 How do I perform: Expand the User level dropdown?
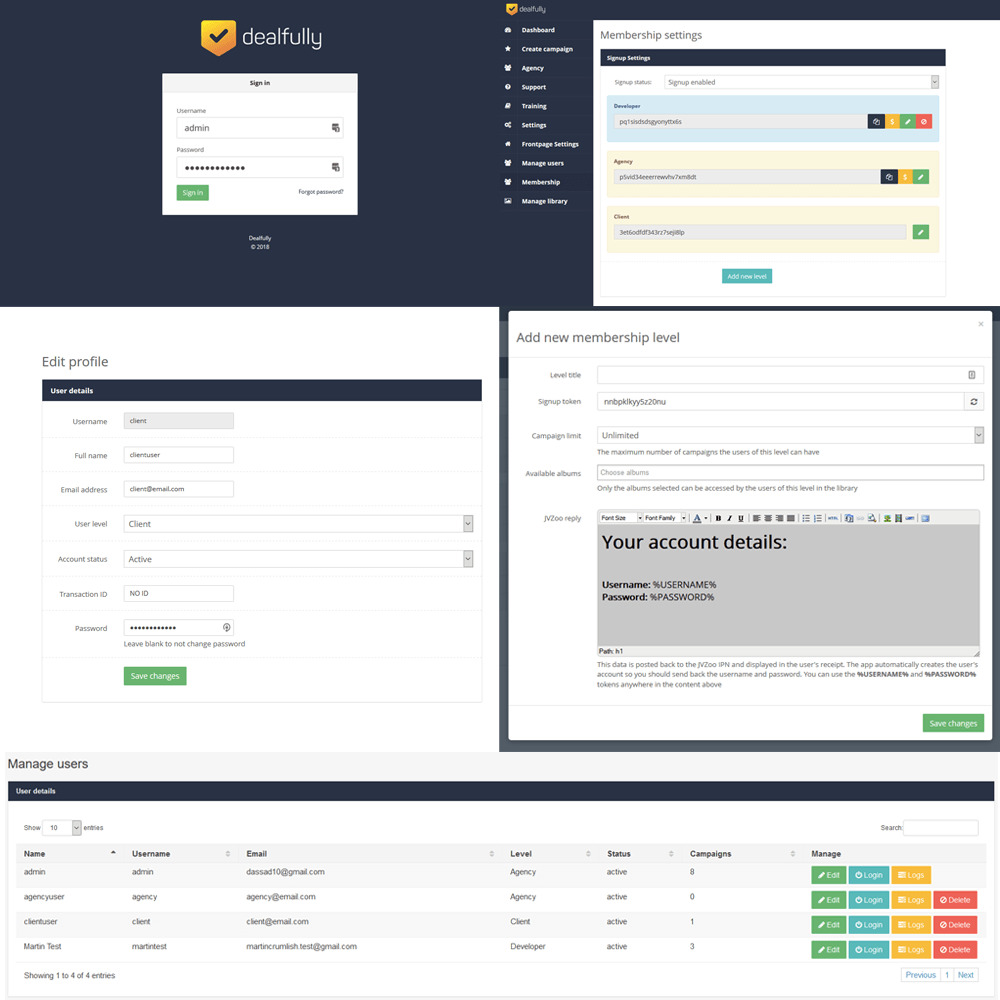[299, 524]
